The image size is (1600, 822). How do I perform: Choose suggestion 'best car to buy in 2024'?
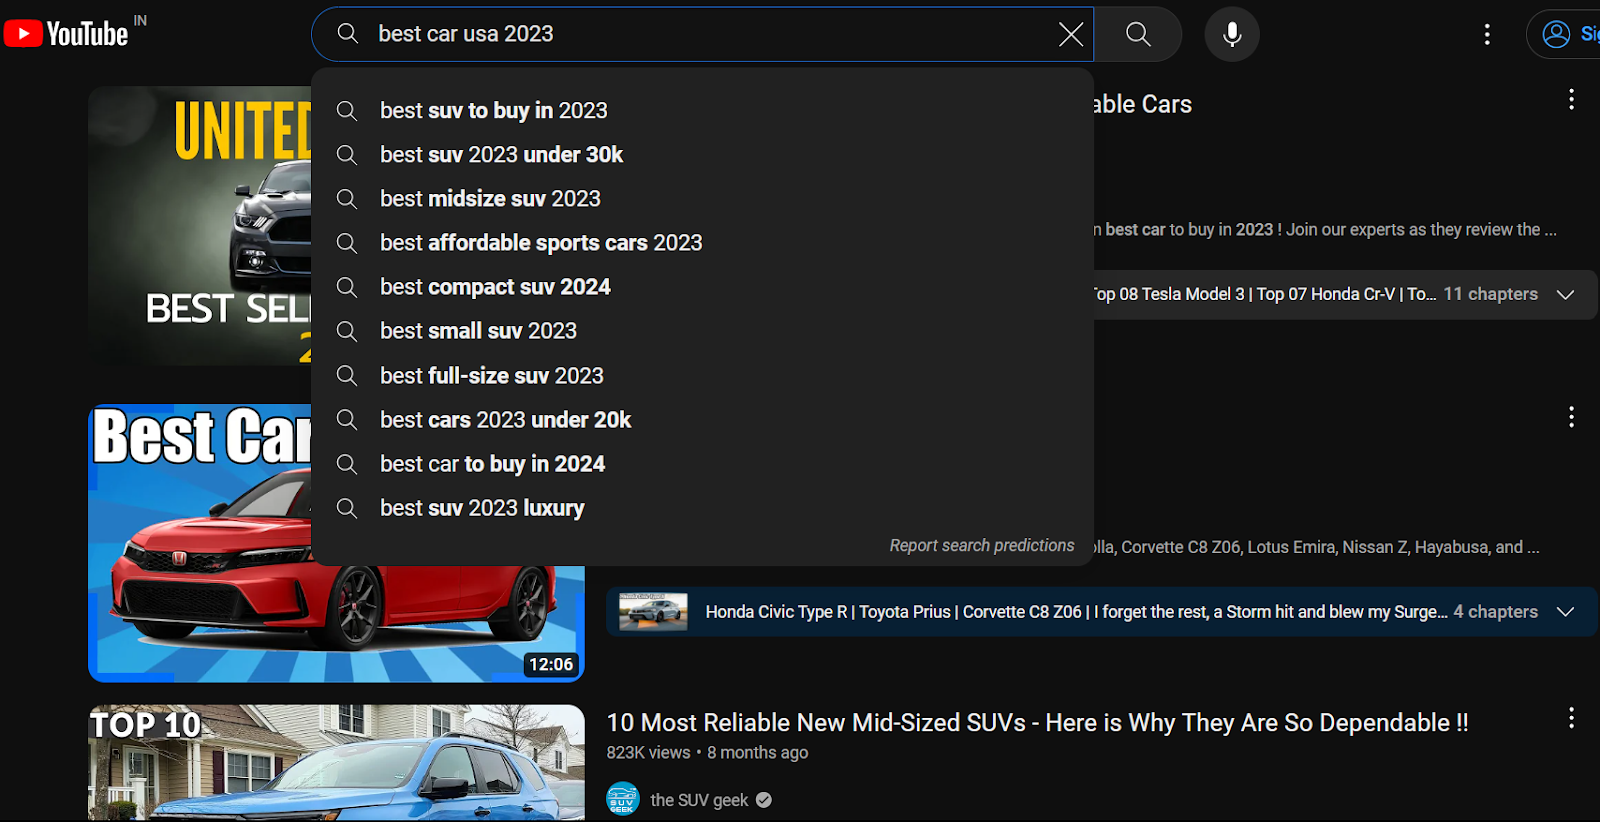point(702,463)
